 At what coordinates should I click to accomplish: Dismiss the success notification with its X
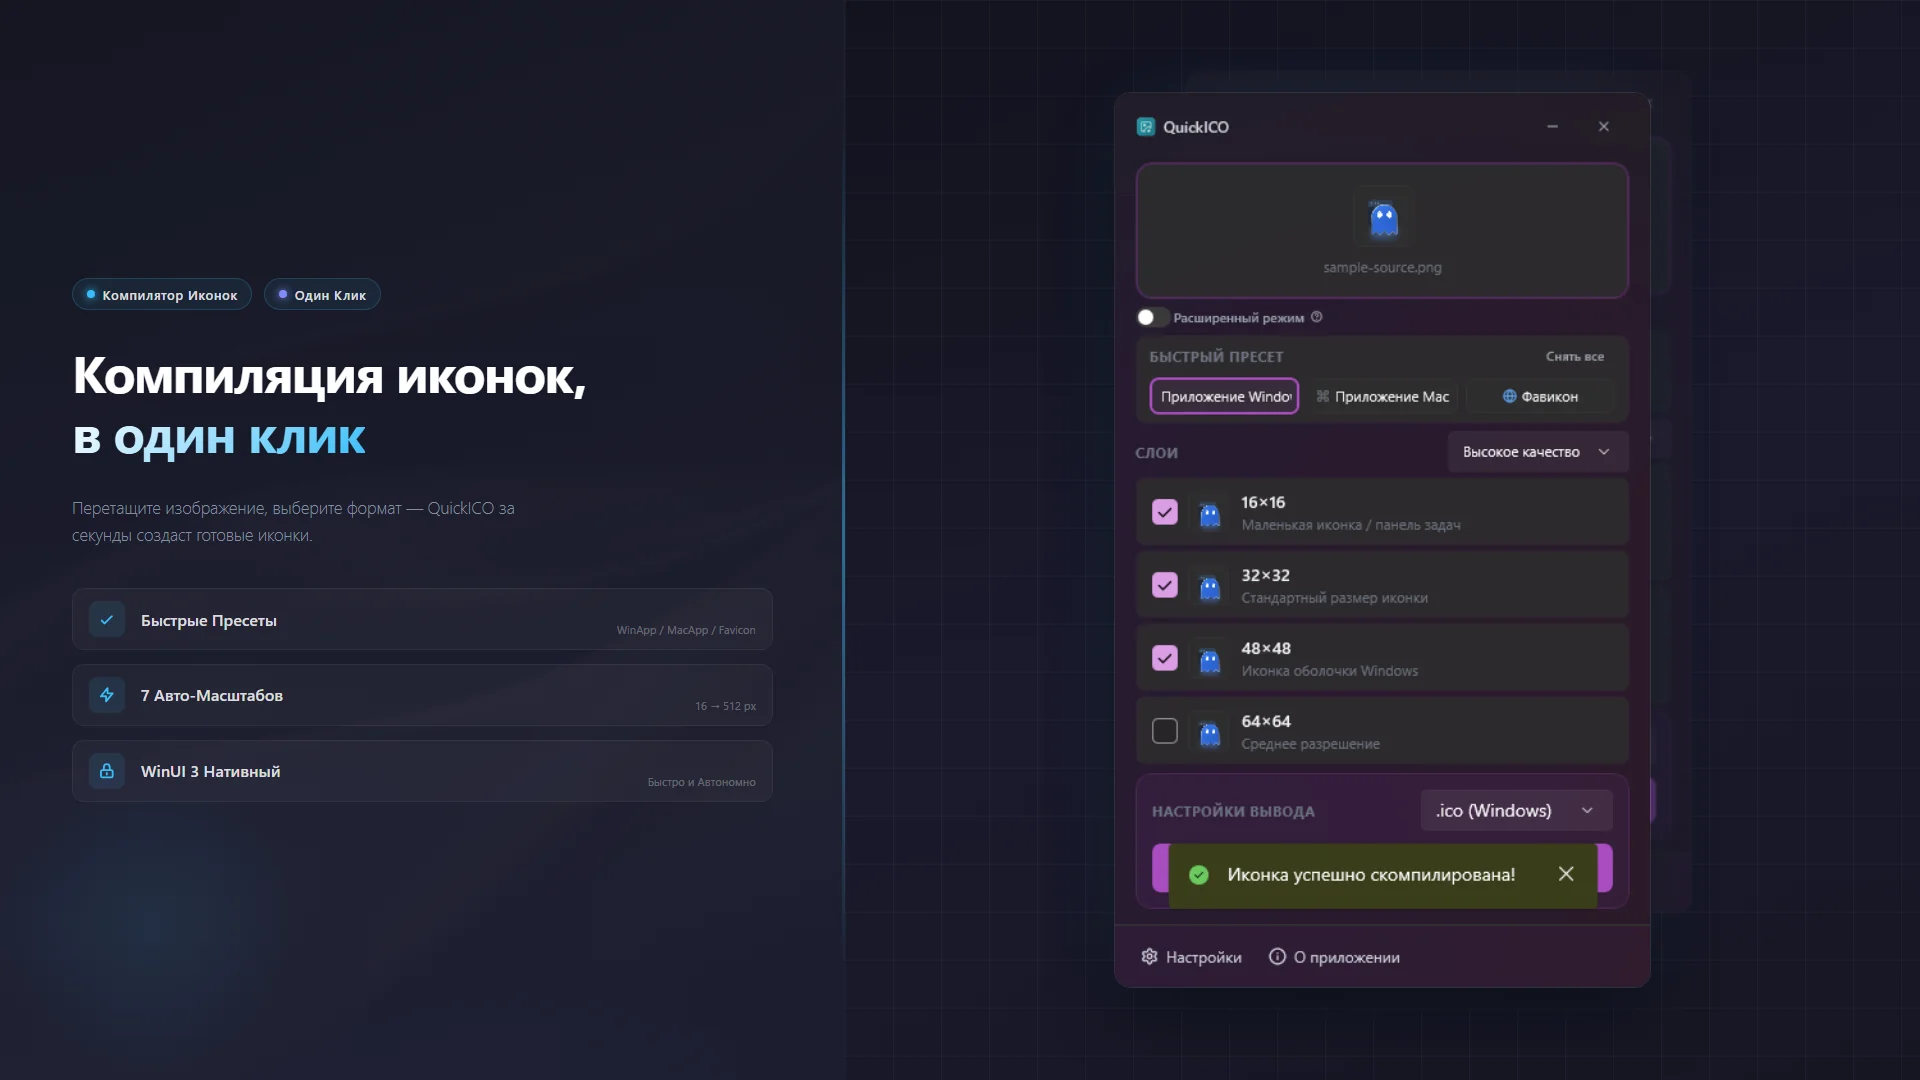[1566, 874]
